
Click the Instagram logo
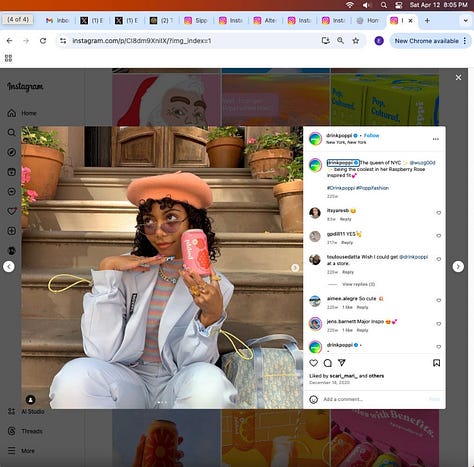point(25,87)
